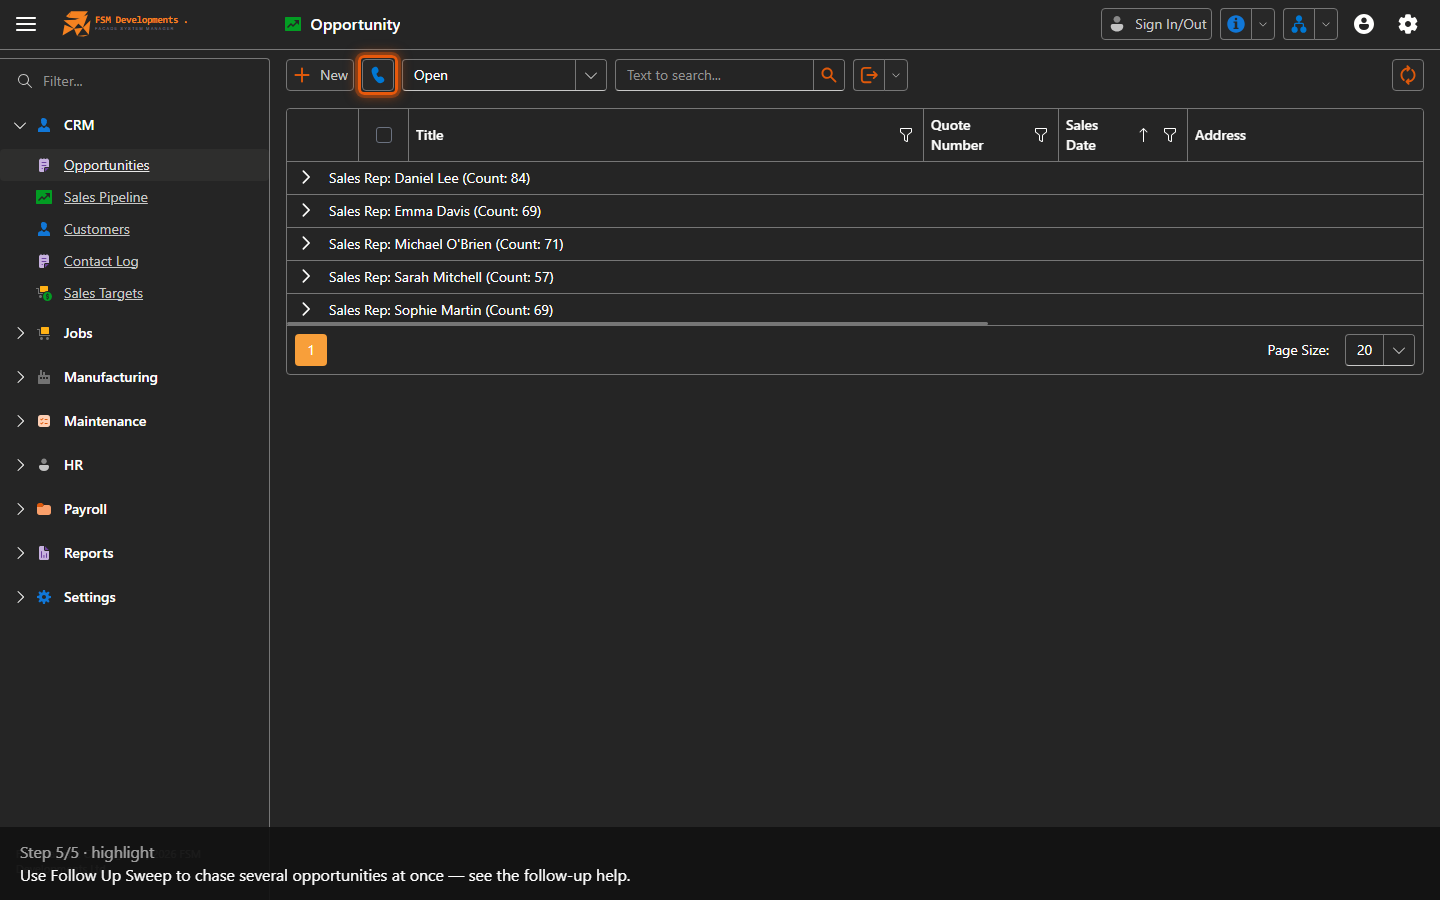Screen dimensions: 1440x900
Task: Click the Sales Targets icon
Action: (x=44, y=293)
